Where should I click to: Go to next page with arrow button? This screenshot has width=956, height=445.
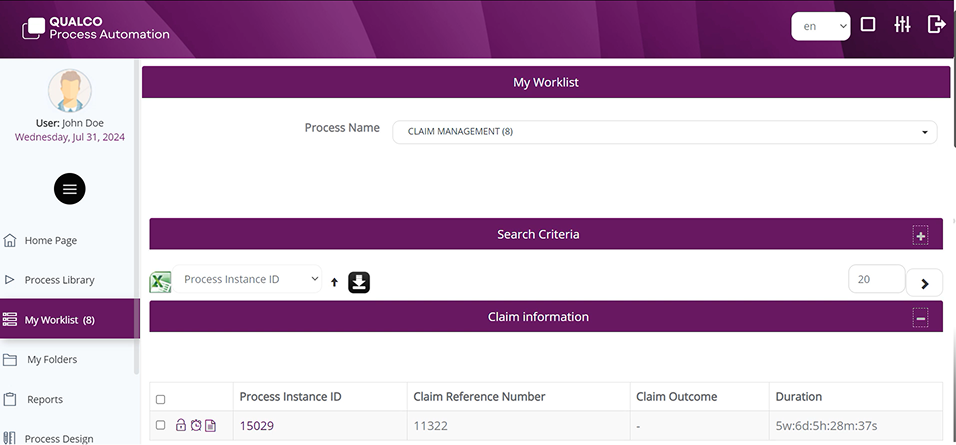tap(924, 283)
